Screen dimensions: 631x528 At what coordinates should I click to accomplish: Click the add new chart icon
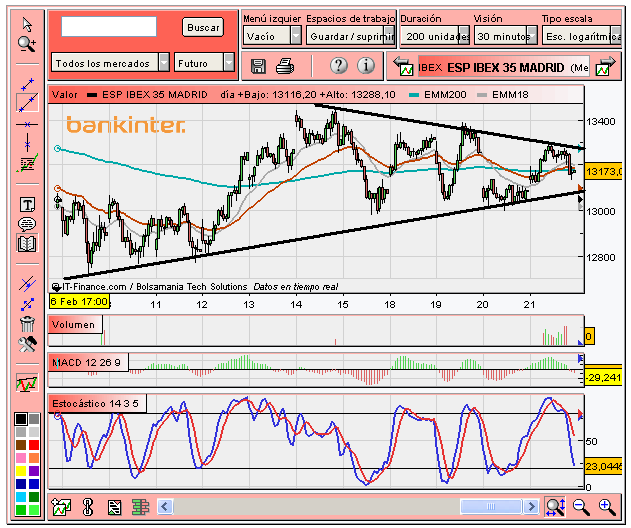tap(61, 506)
